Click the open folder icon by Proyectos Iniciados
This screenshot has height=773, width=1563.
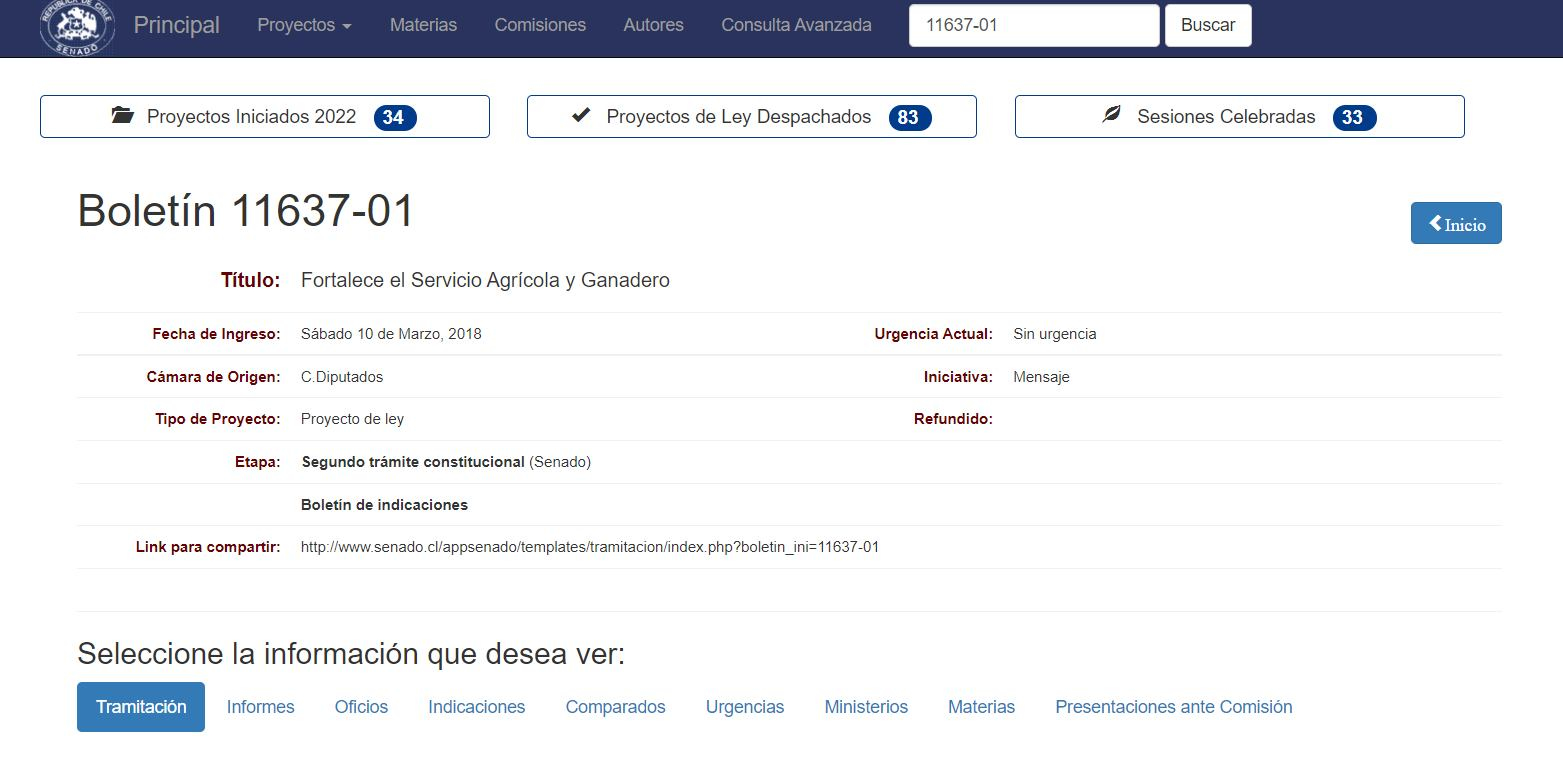point(122,116)
